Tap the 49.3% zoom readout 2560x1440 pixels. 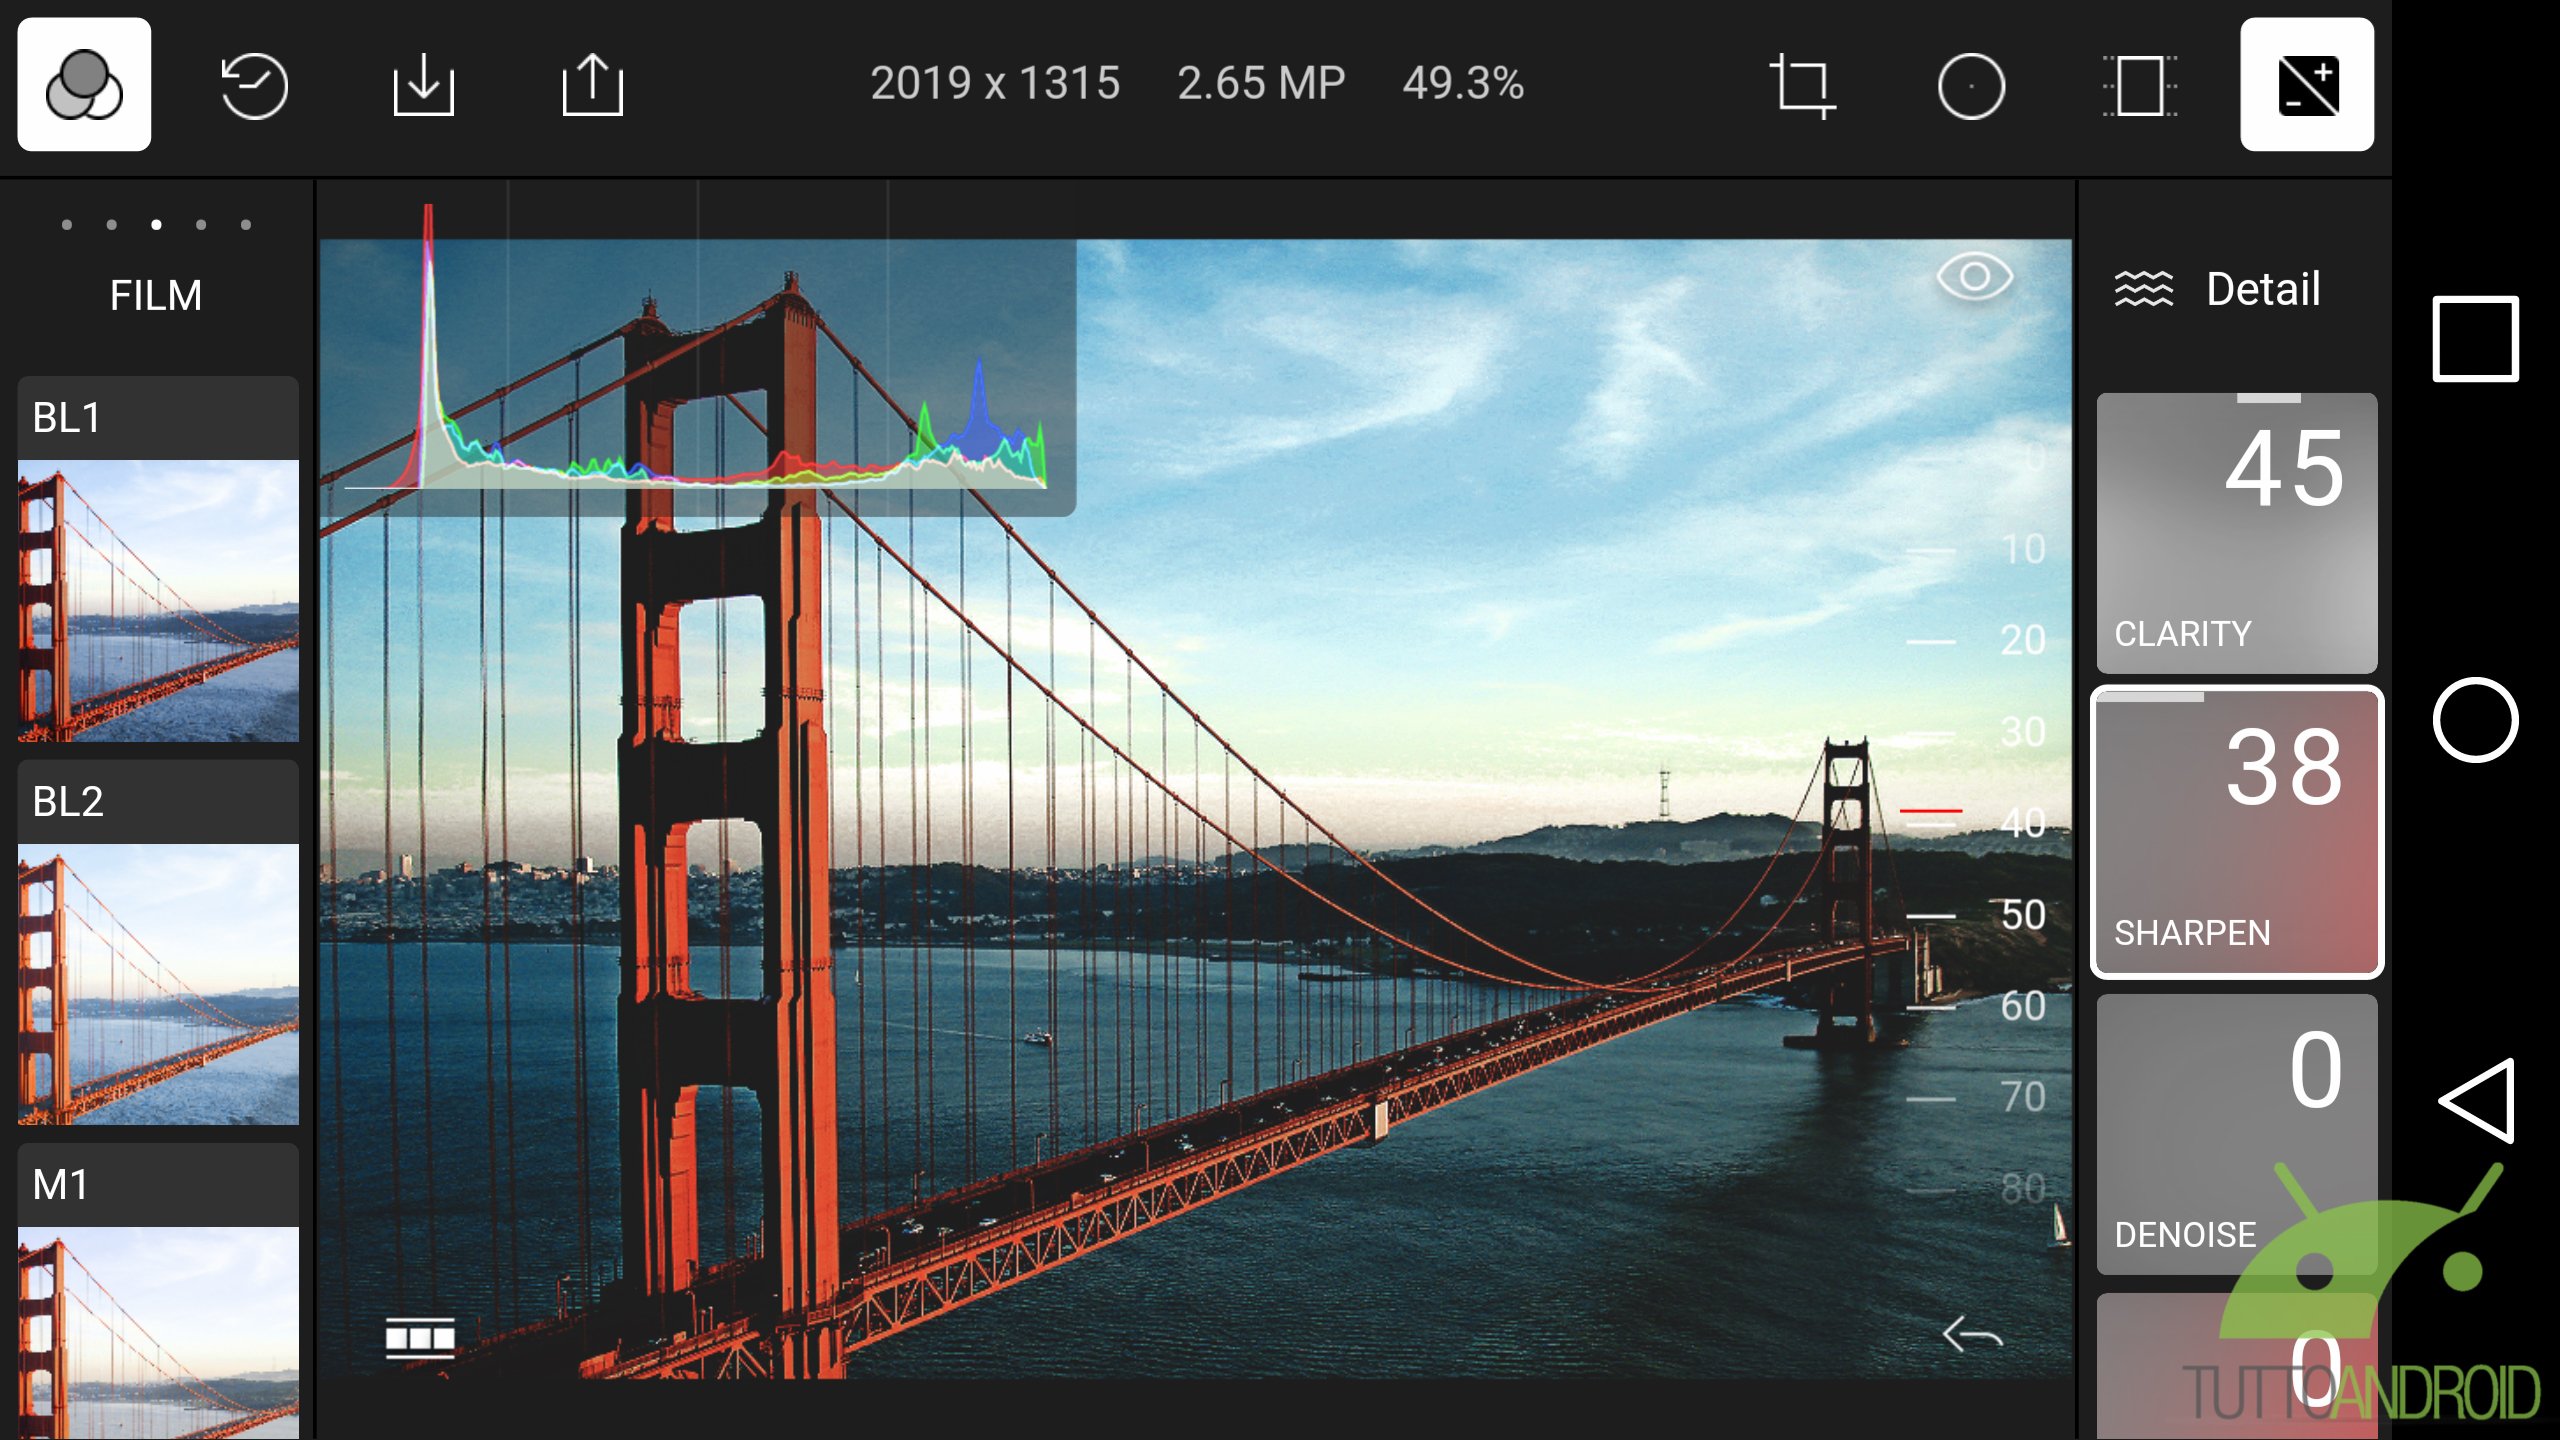coord(1463,84)
